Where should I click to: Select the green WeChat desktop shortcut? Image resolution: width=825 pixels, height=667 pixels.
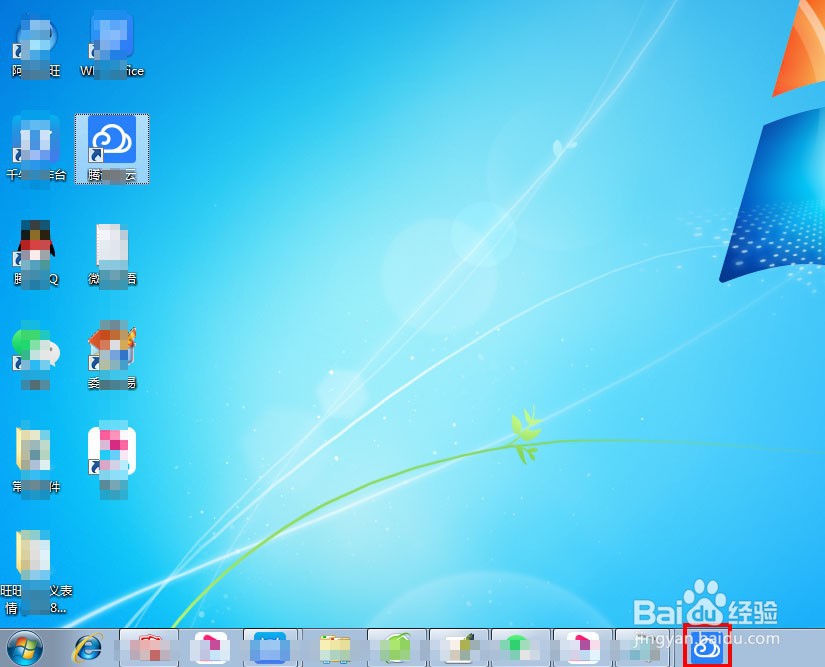click(36, 356)
